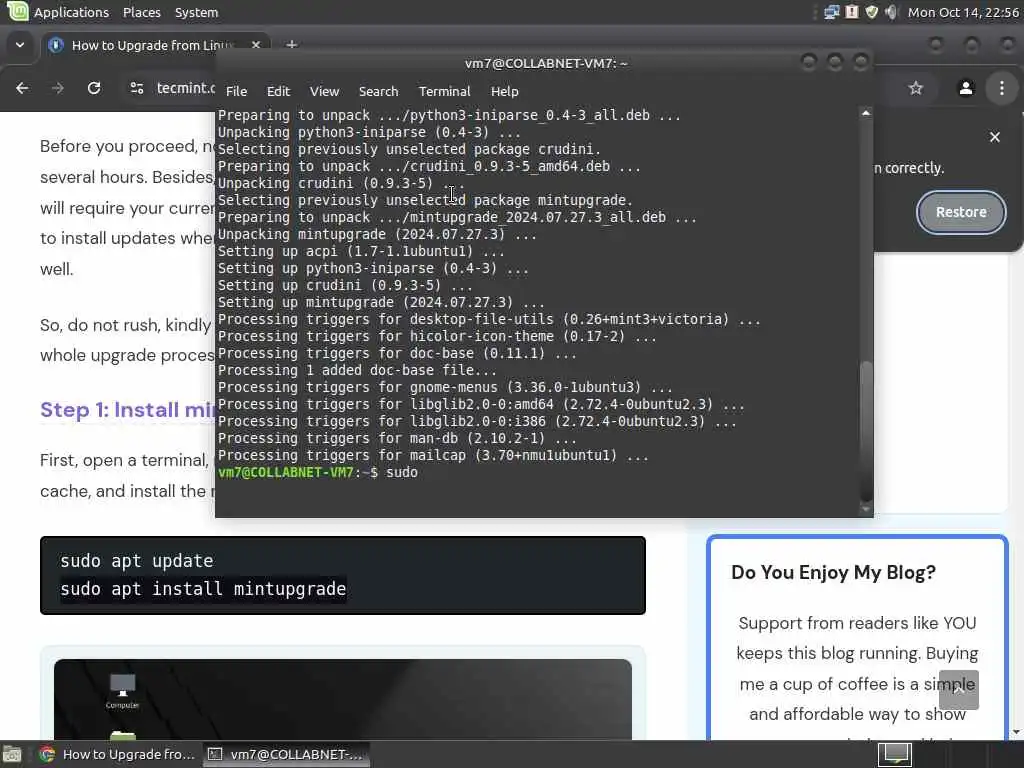Click the volume speaker tray icon
Screen dimensions: 1024x768
click(x=891, y=12)
